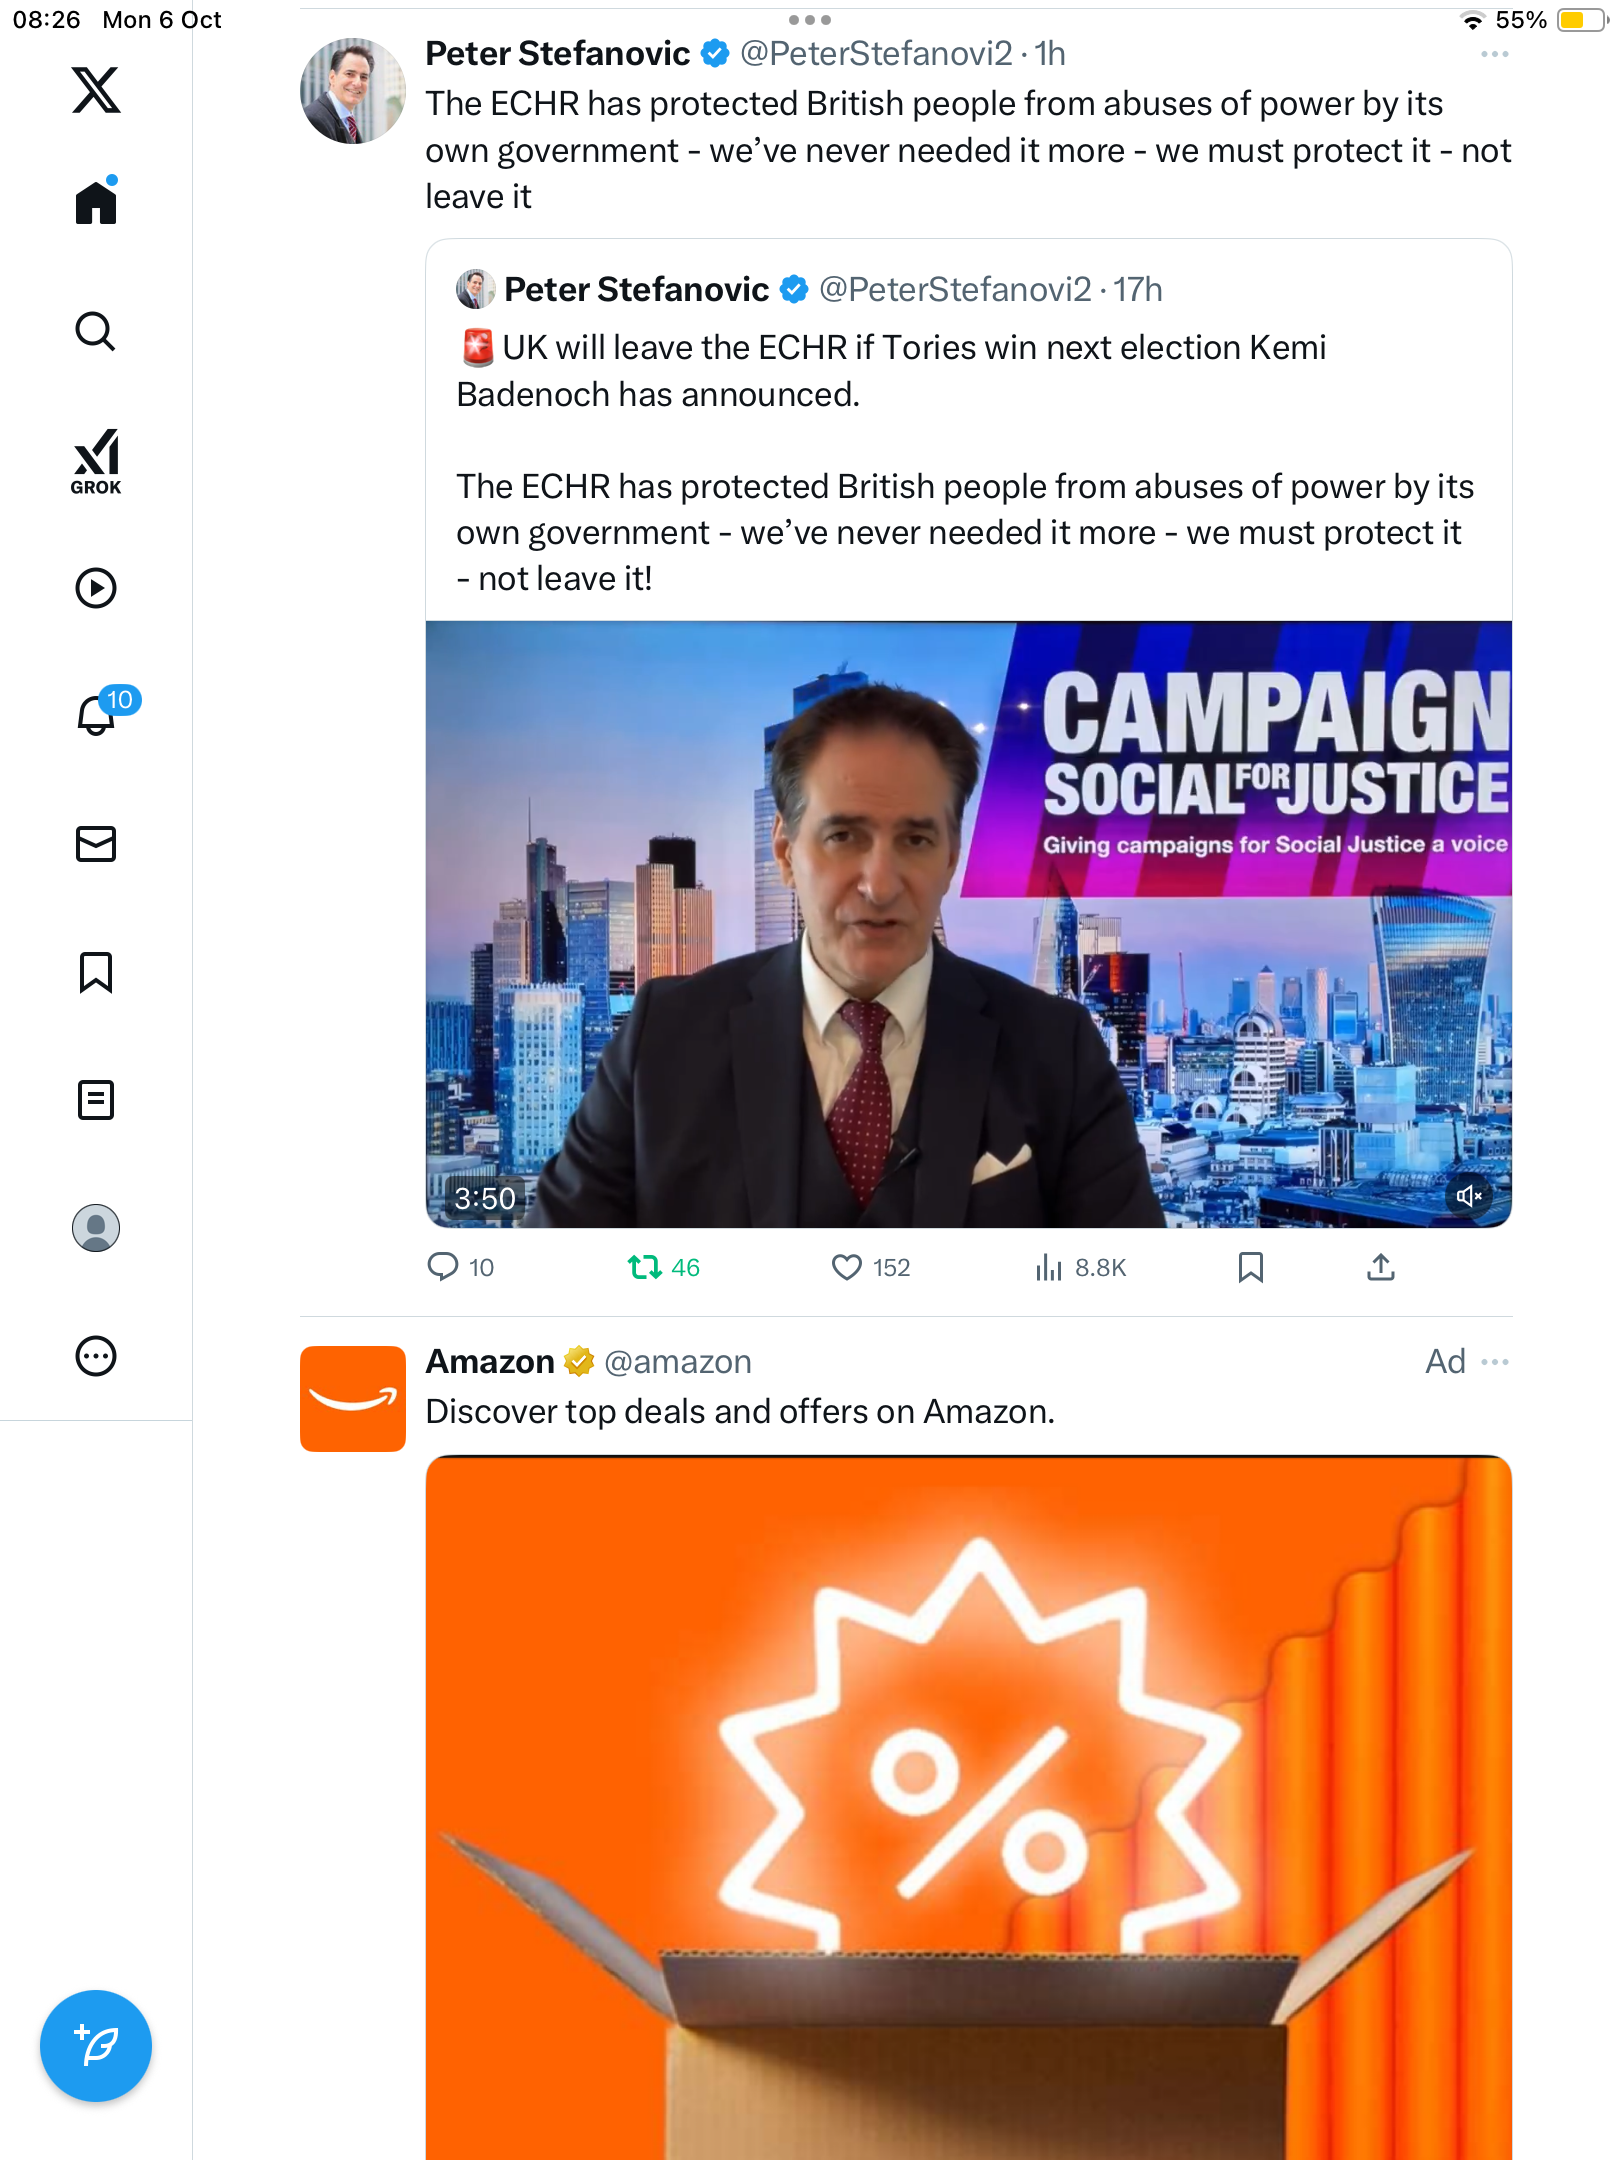The width and height of the screenshot is (1620, 2160).
Task: Open more options for Peter Stefanovic's post
Action: coord(1494,54)
